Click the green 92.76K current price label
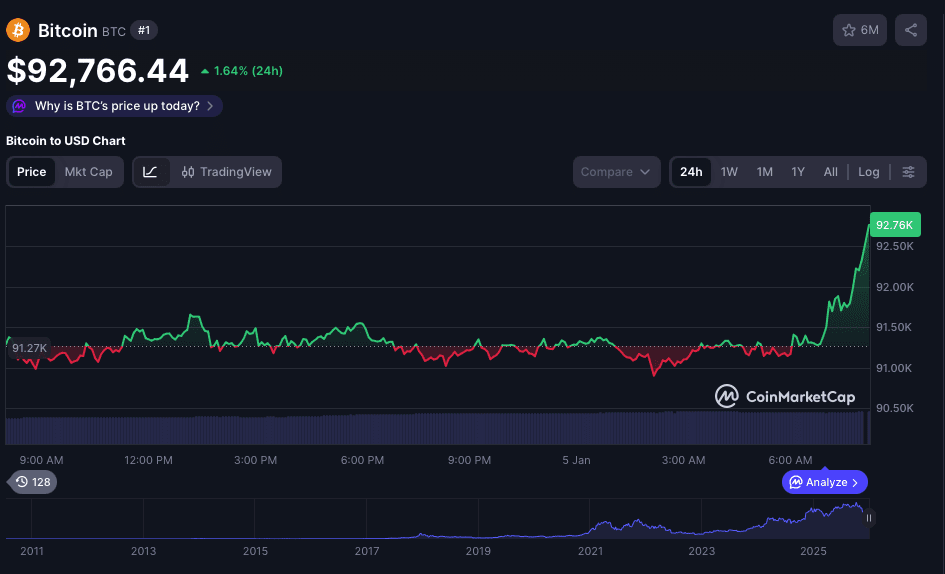The height and width of the screenshot is (574, 945). pos(893,225)
